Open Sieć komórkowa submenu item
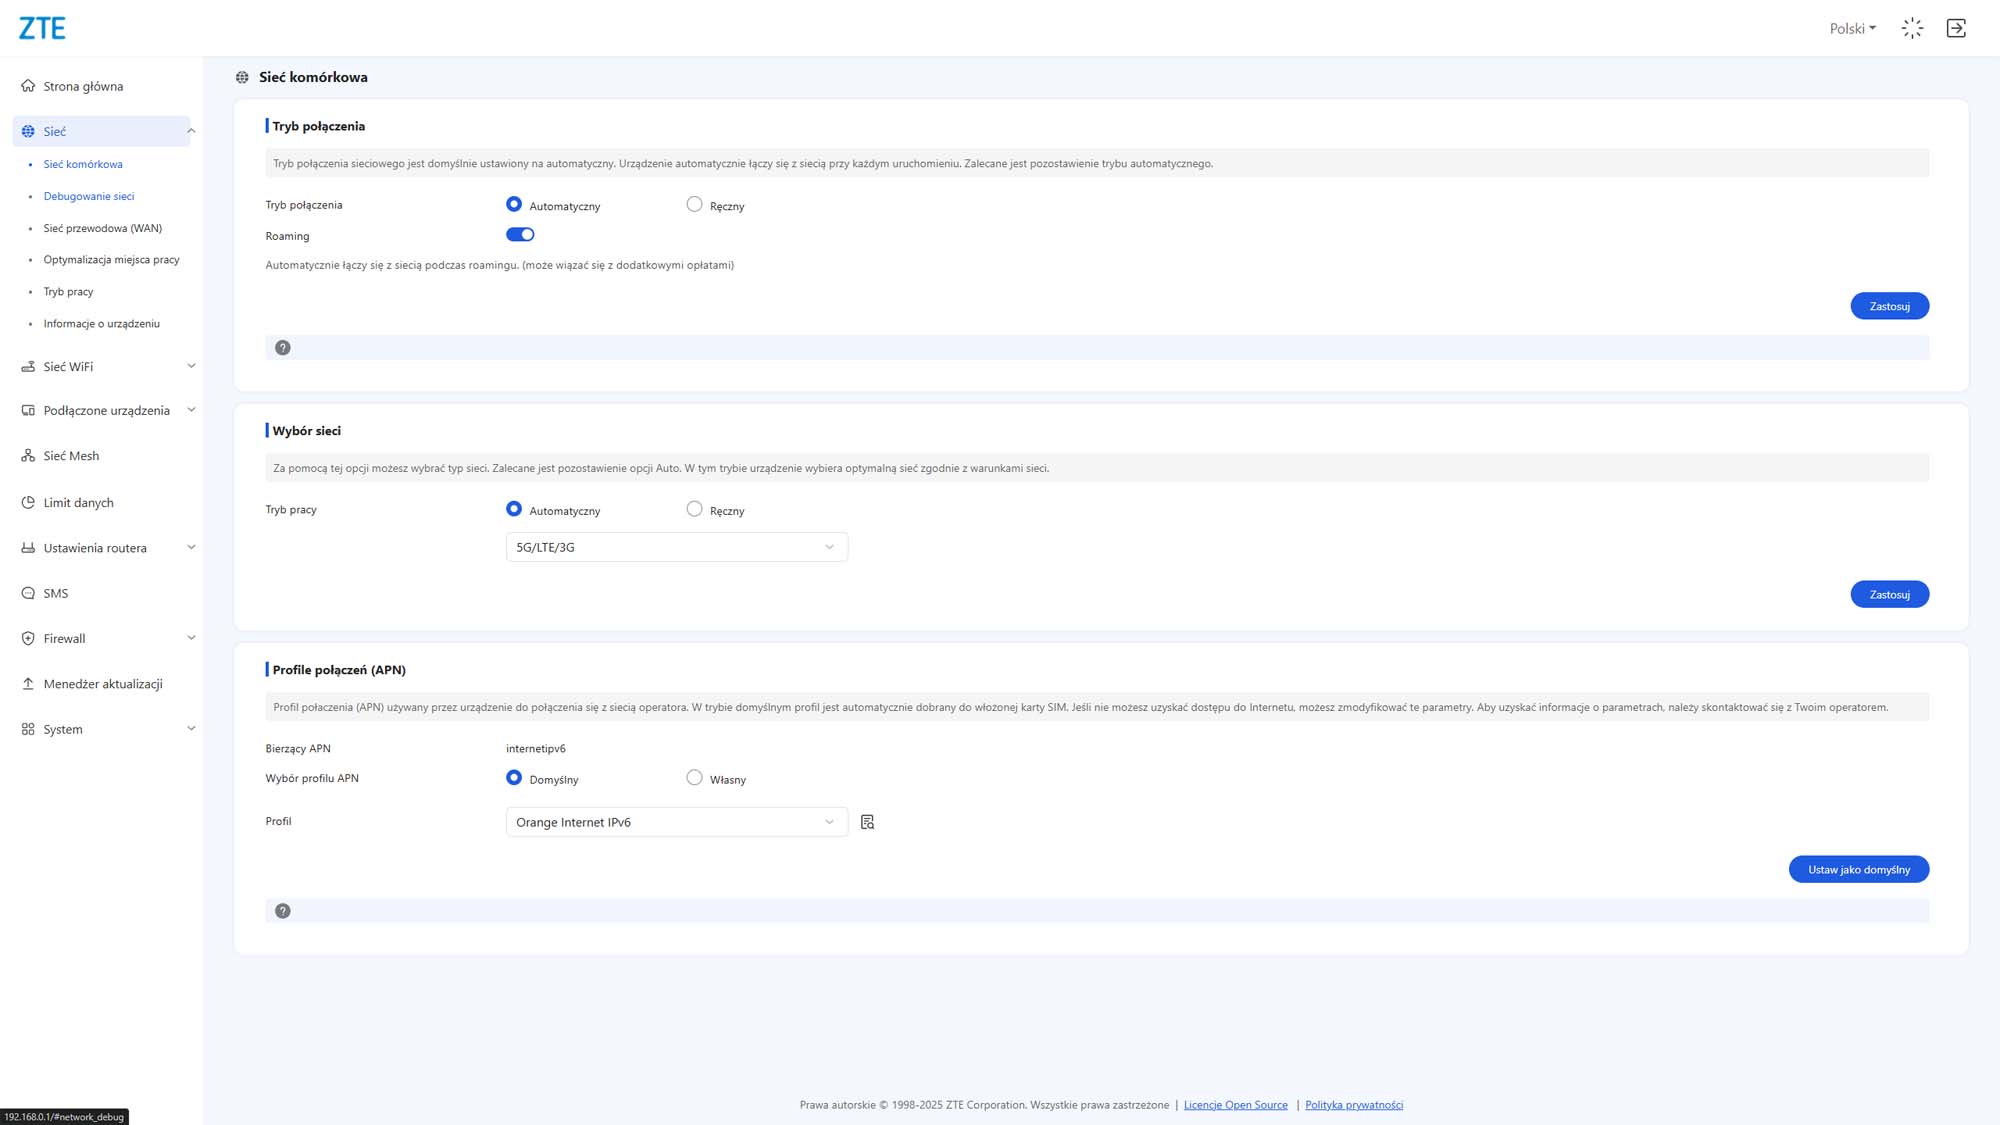The width and height of the screenshot is (2000, 1125). [83, 164]
